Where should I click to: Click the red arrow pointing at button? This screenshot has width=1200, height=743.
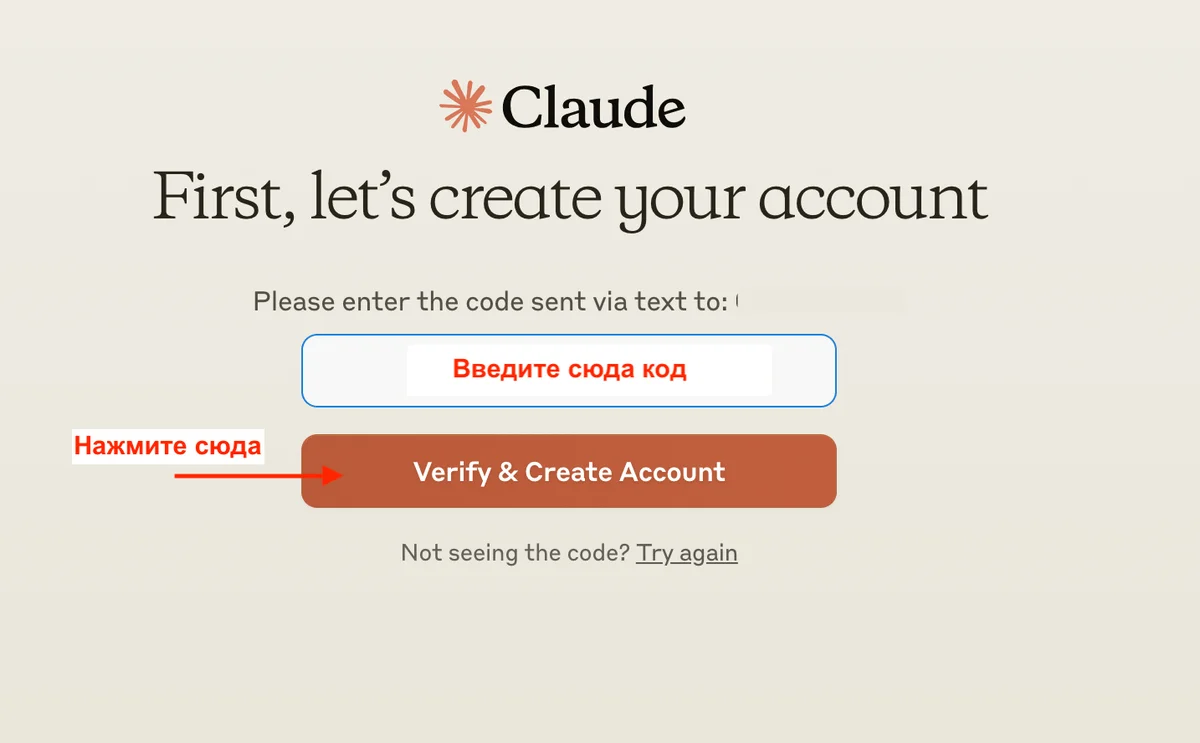(x=258, y=476)
